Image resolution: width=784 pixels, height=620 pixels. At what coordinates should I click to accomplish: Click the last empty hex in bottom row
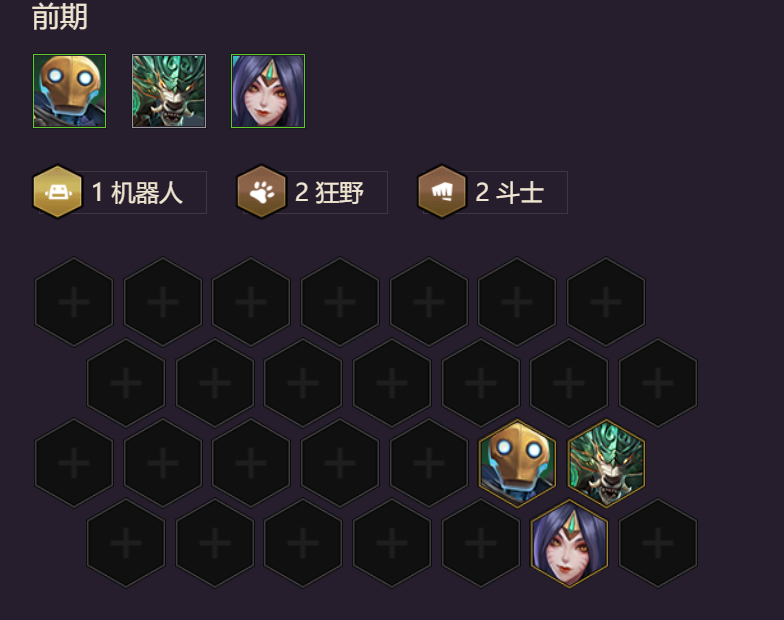tap(658, 543)
